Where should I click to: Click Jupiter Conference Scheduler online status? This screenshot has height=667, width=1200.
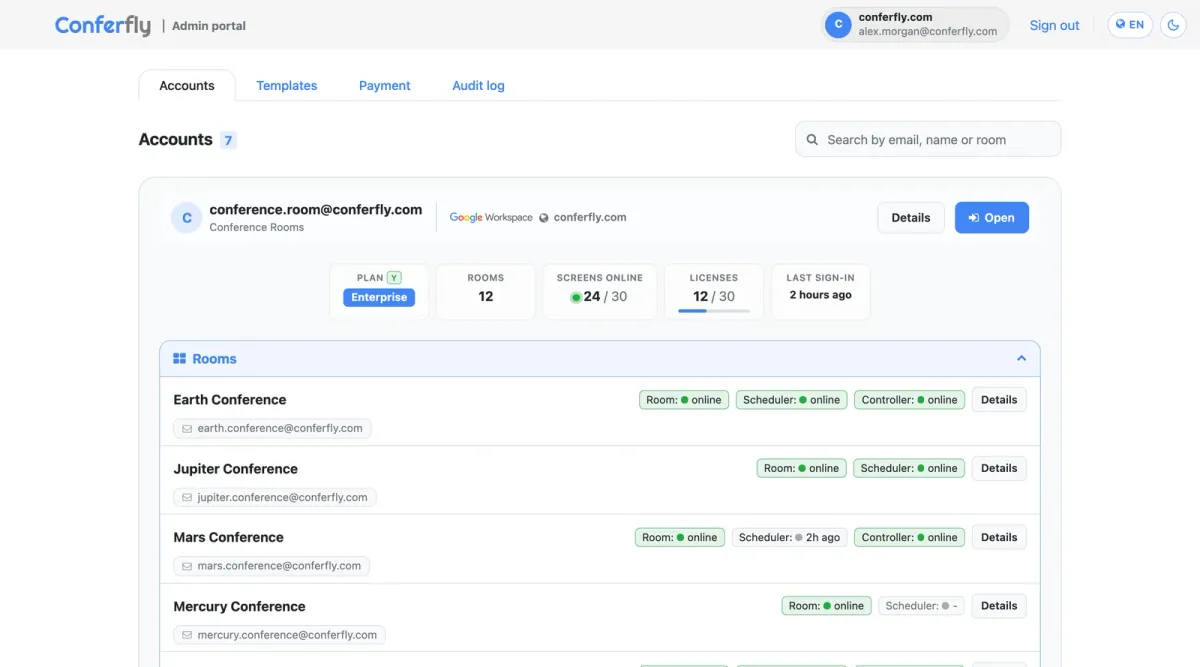point(909,468)
